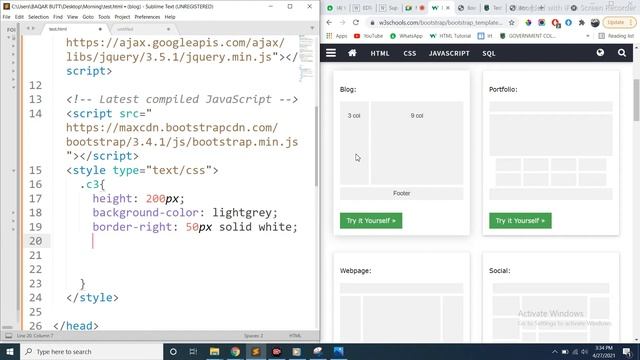Click the Sublime editor vertical scrollbar

click(316, 147)
